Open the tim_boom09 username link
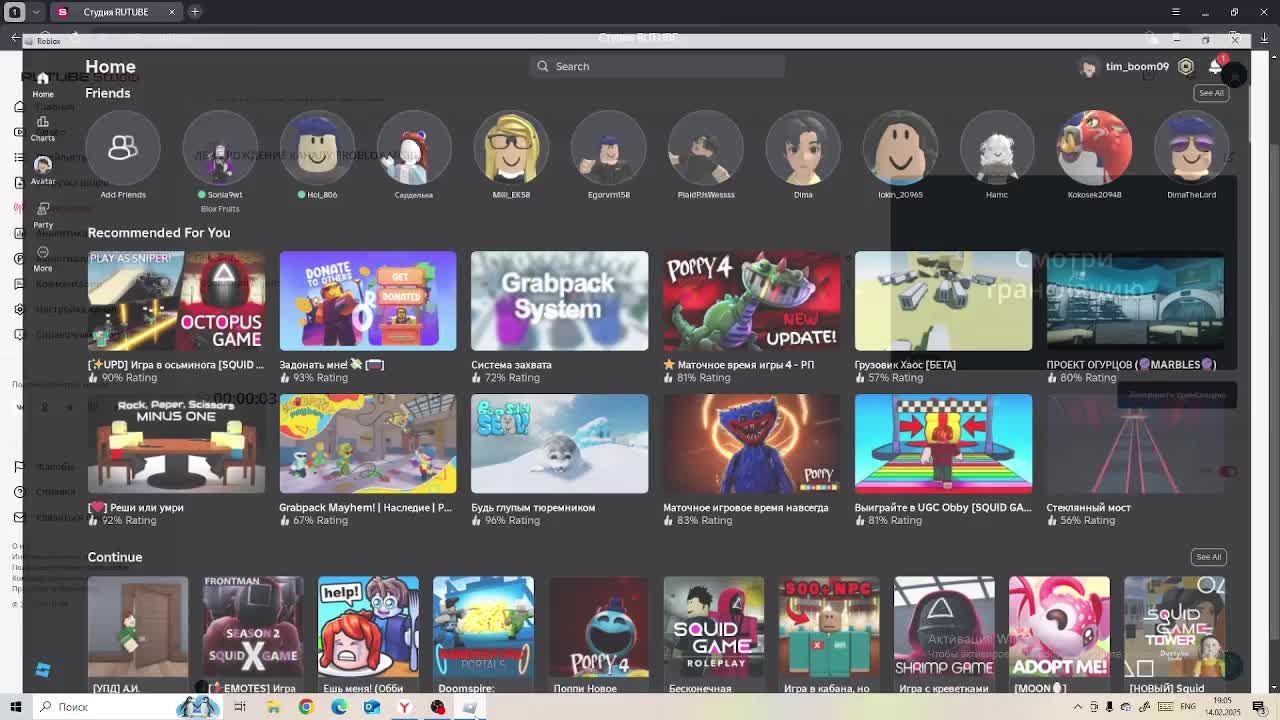The width and height of the screenshot is (1280, 720). (x=1137, y=67)
